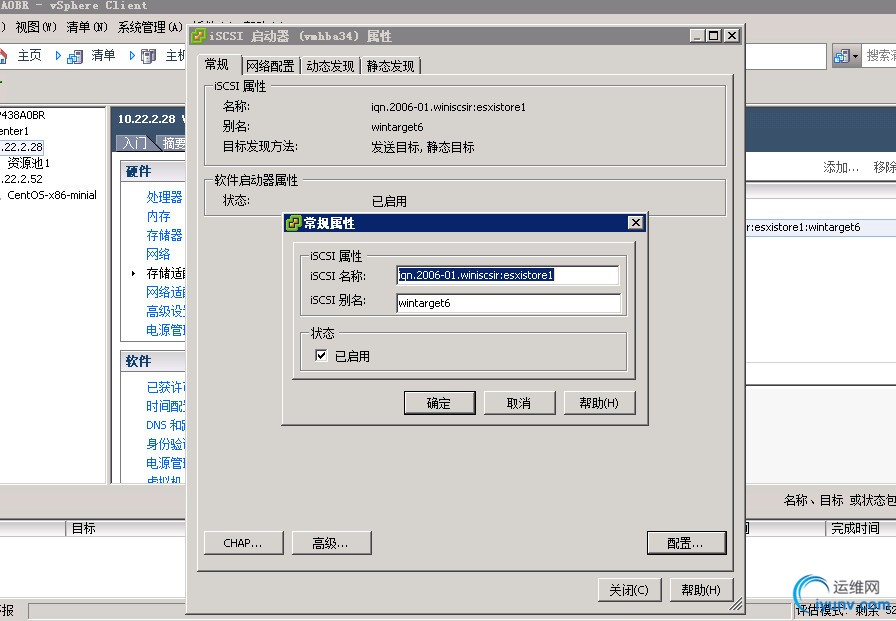Viewport: 896px width, 621px height.
Task: Close the 常规属性 dialog
Action: point(635,223)
